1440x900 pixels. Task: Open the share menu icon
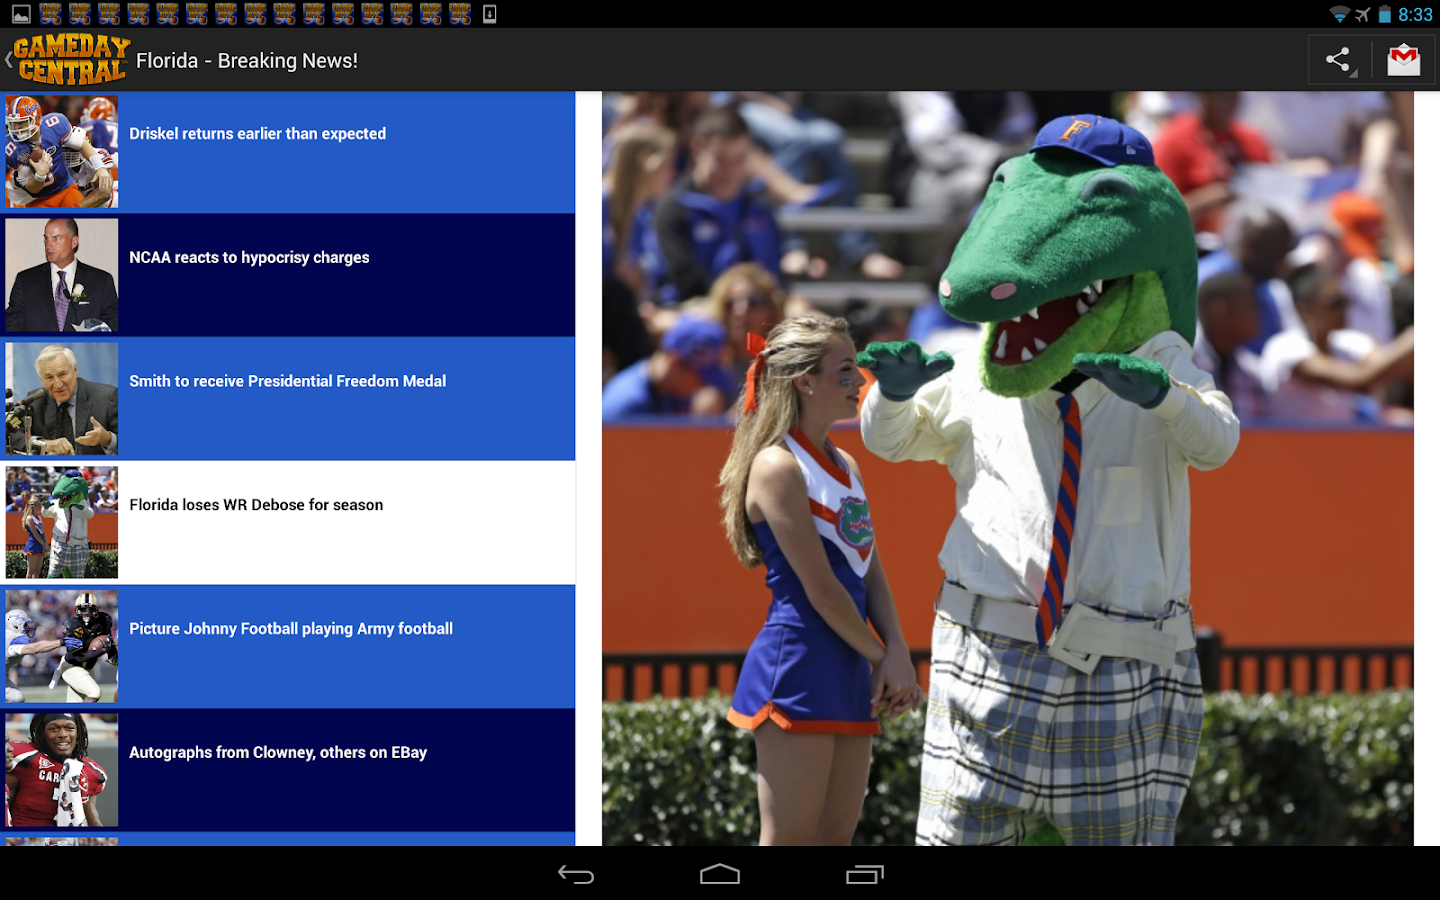pos(1338,60)
